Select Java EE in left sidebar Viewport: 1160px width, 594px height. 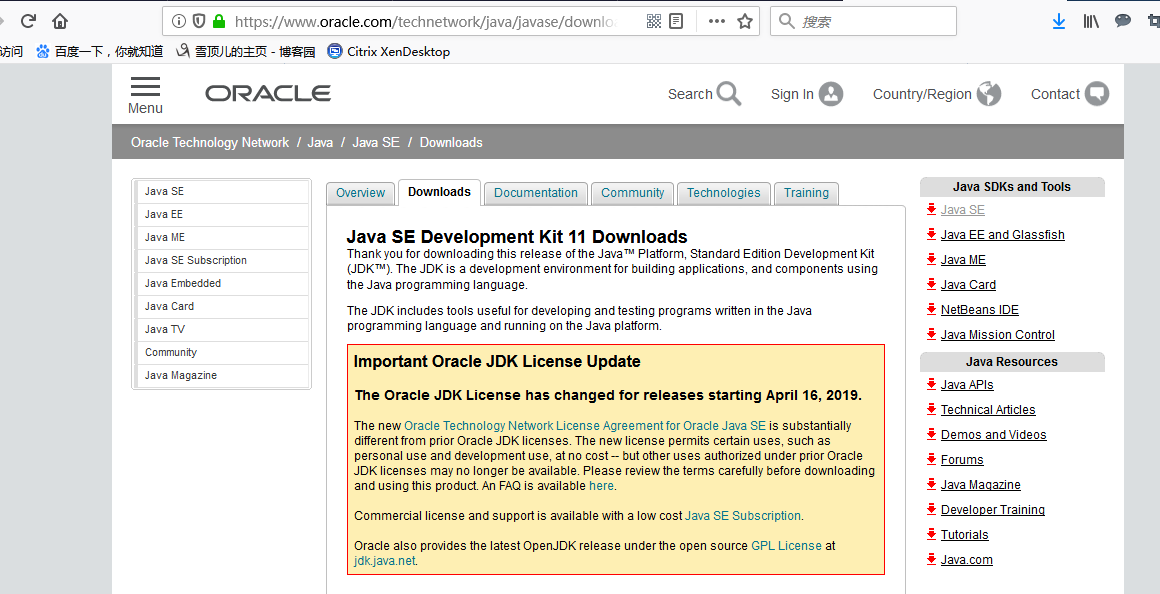coord(222,215)
